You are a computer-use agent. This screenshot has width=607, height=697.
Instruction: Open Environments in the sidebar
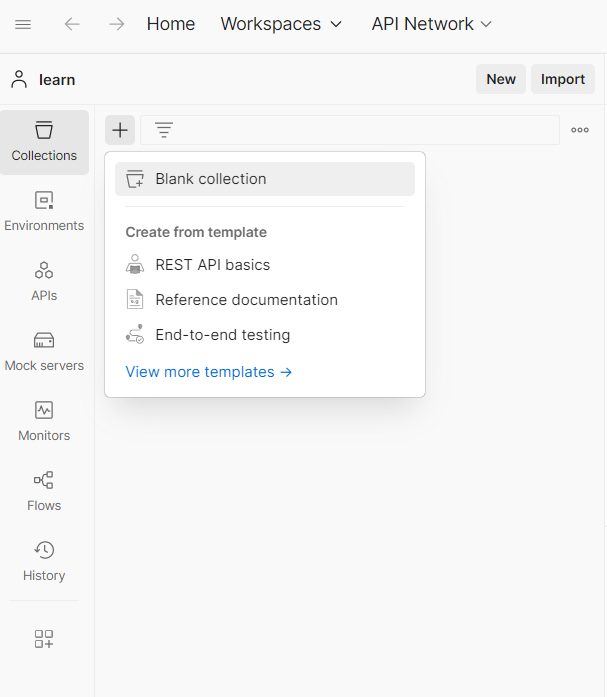coord(44,211)
